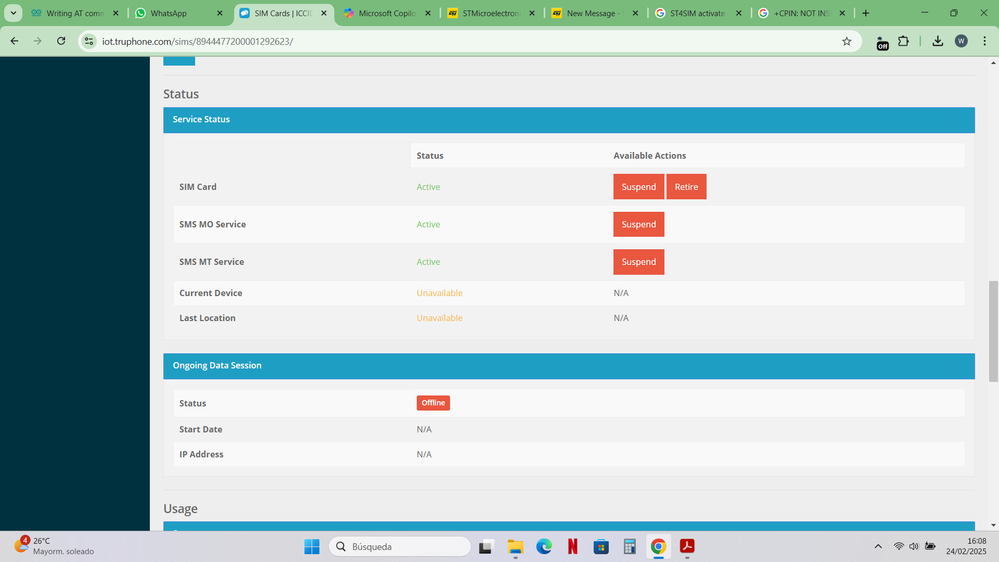Suspend the SIM Card

click(638, 187)
